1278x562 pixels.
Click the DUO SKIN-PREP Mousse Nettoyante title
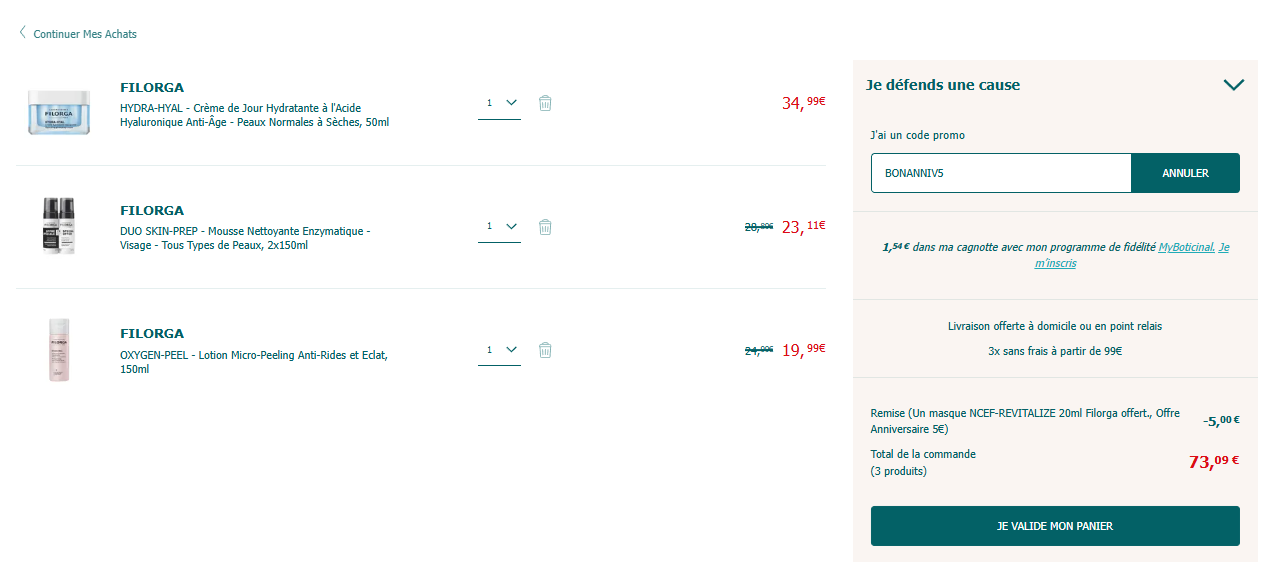(x=245, y=238)
